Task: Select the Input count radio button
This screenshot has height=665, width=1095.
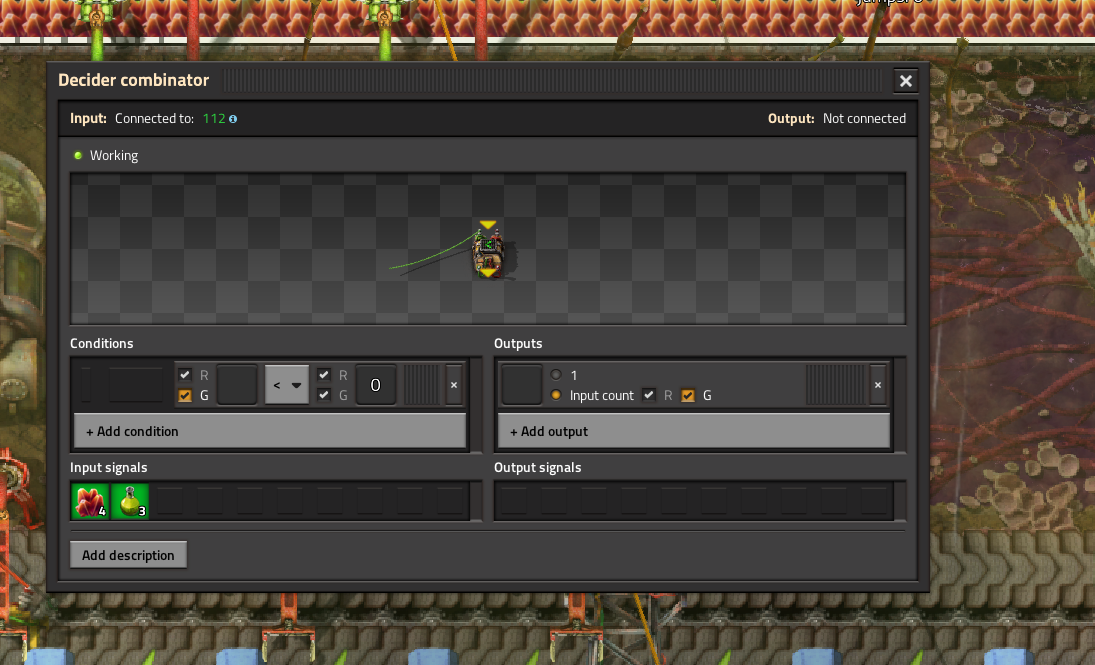Action: point(556,395)
